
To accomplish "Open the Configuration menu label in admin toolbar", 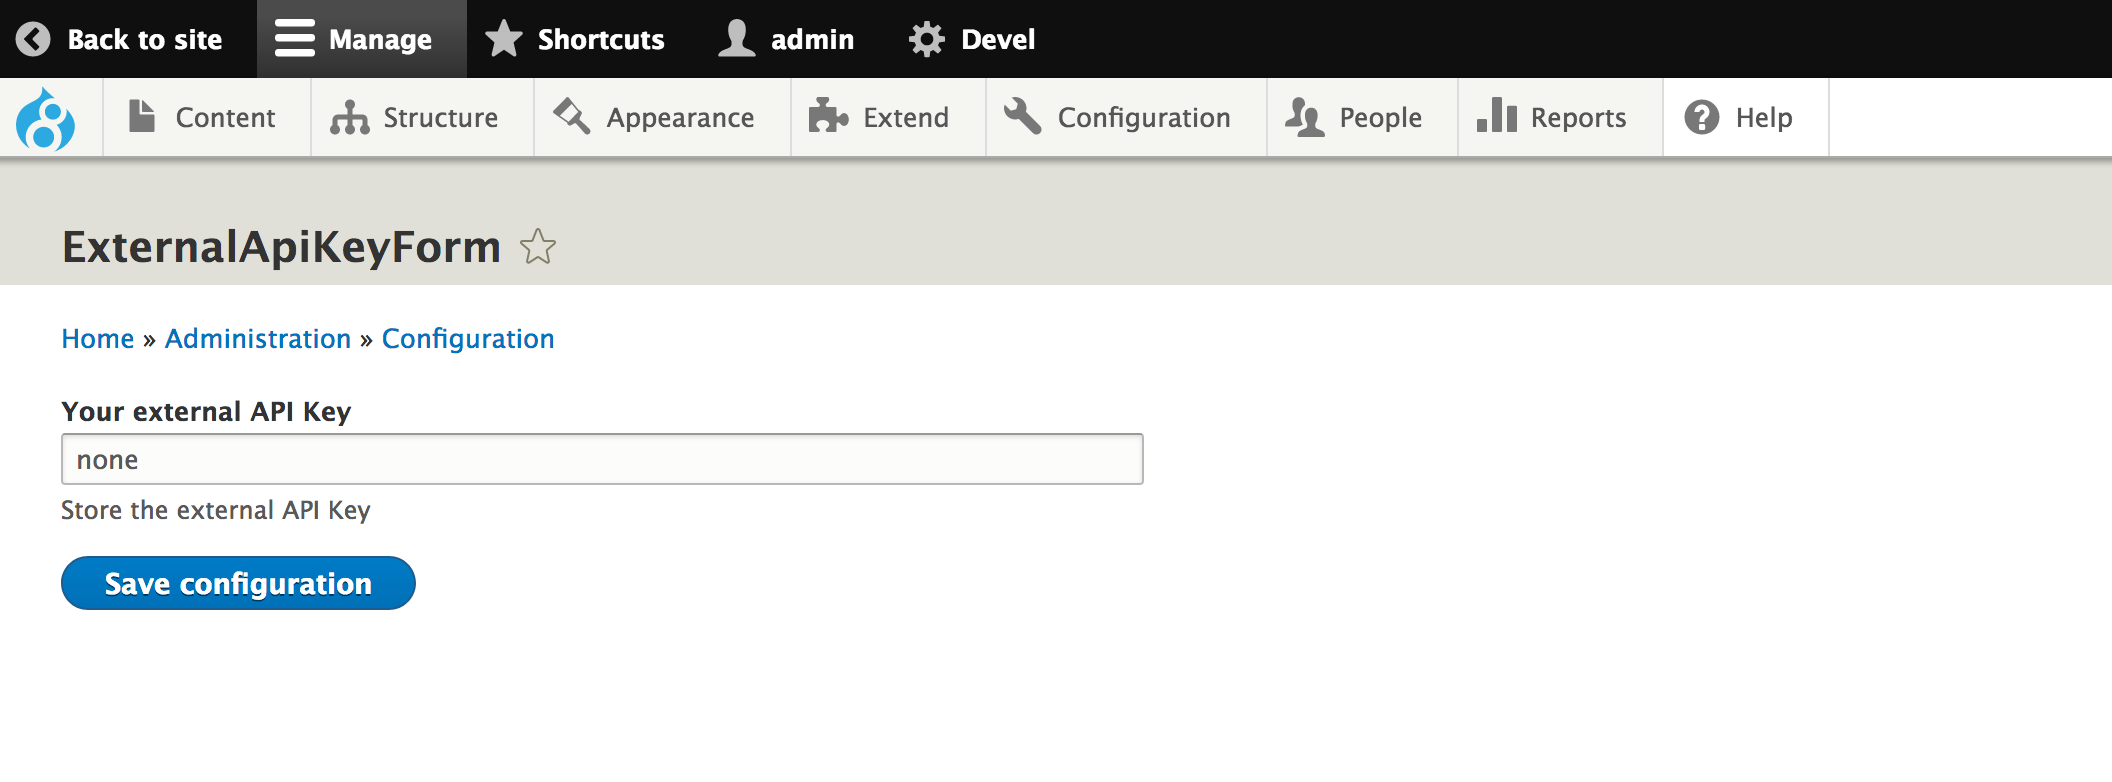I will [x=1144, y=118].
